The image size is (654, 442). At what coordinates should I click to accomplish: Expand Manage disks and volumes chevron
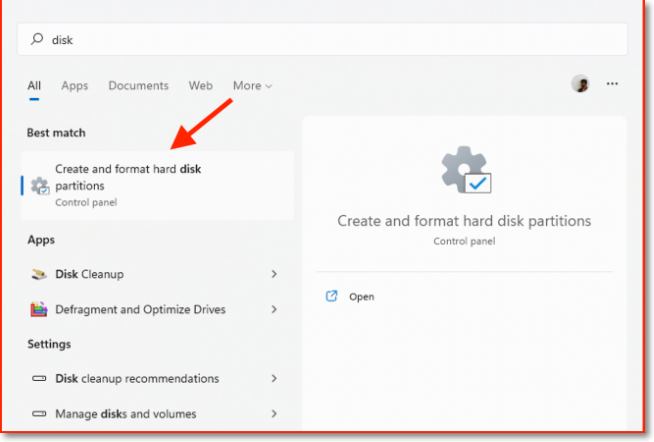(x=274, y=414)
